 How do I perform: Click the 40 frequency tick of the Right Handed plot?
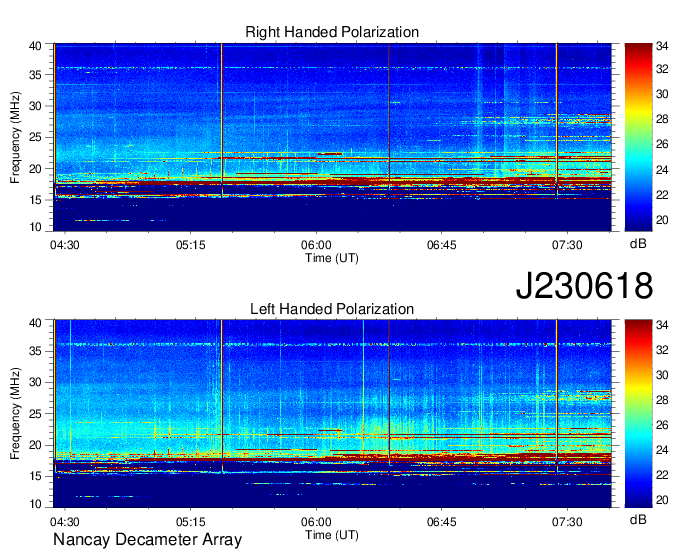[35, 46]
